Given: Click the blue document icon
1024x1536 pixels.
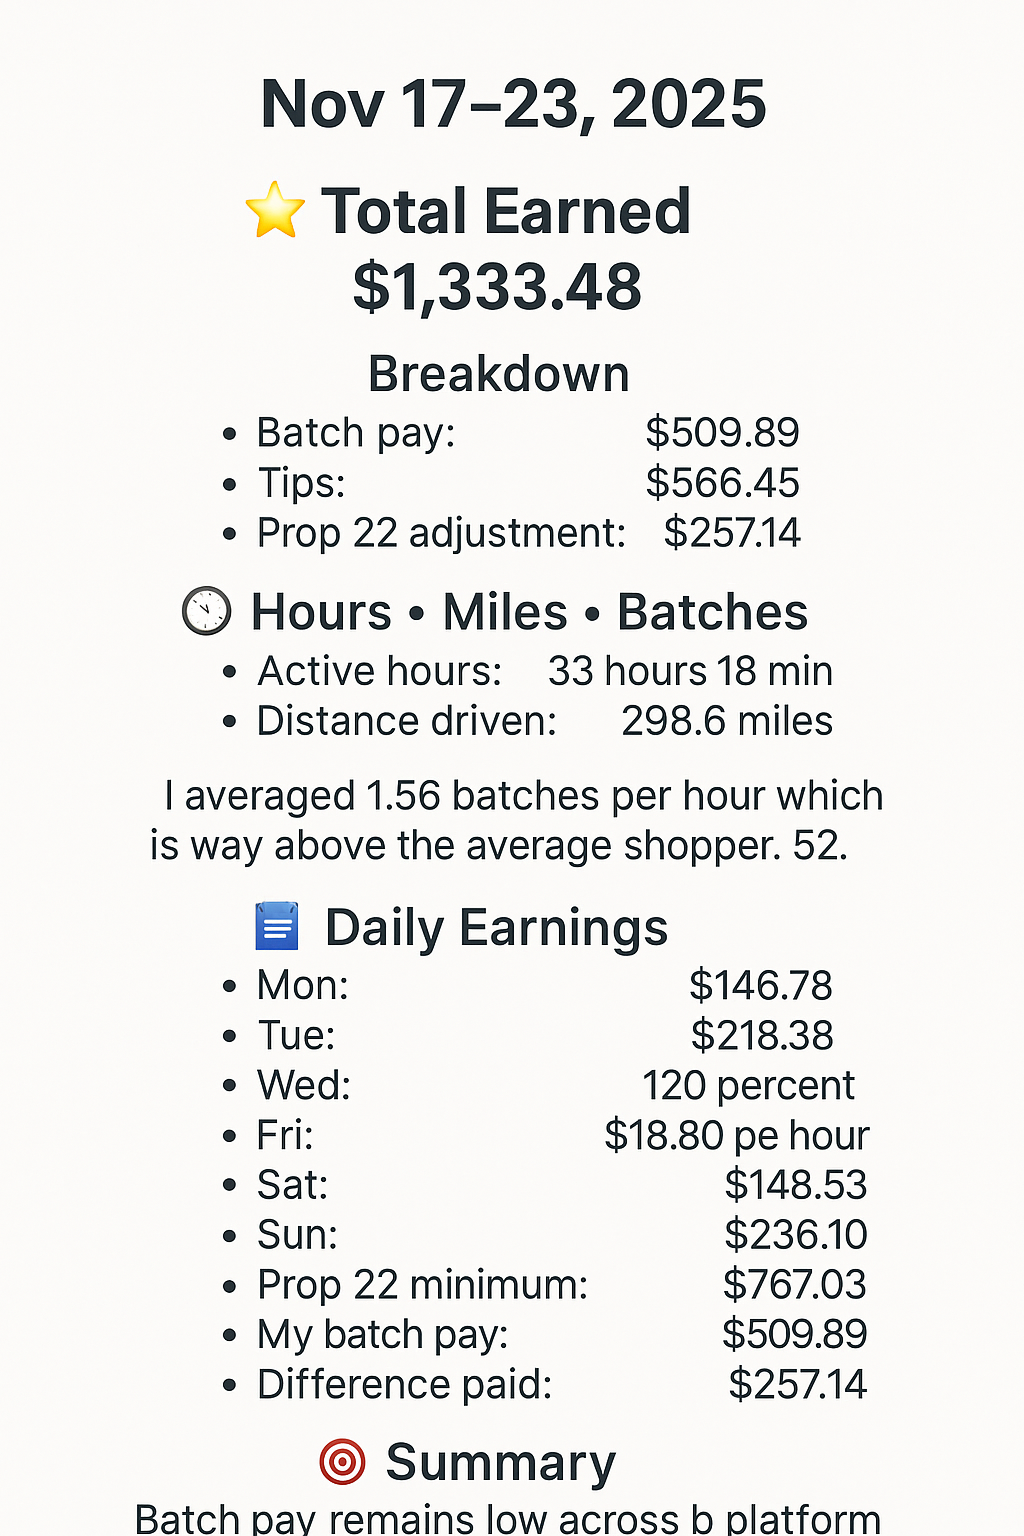Looking at the screenshot, I should coord(277,926).
